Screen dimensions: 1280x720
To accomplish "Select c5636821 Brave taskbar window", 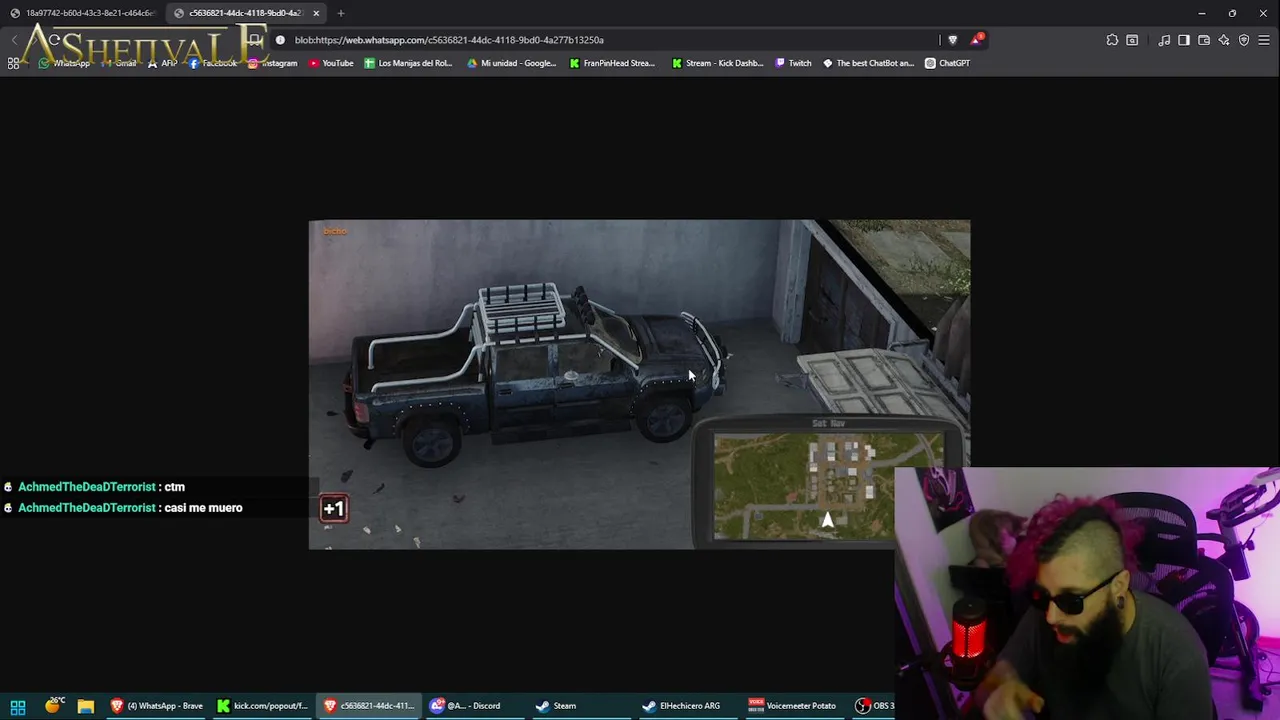I will [369, 706].
